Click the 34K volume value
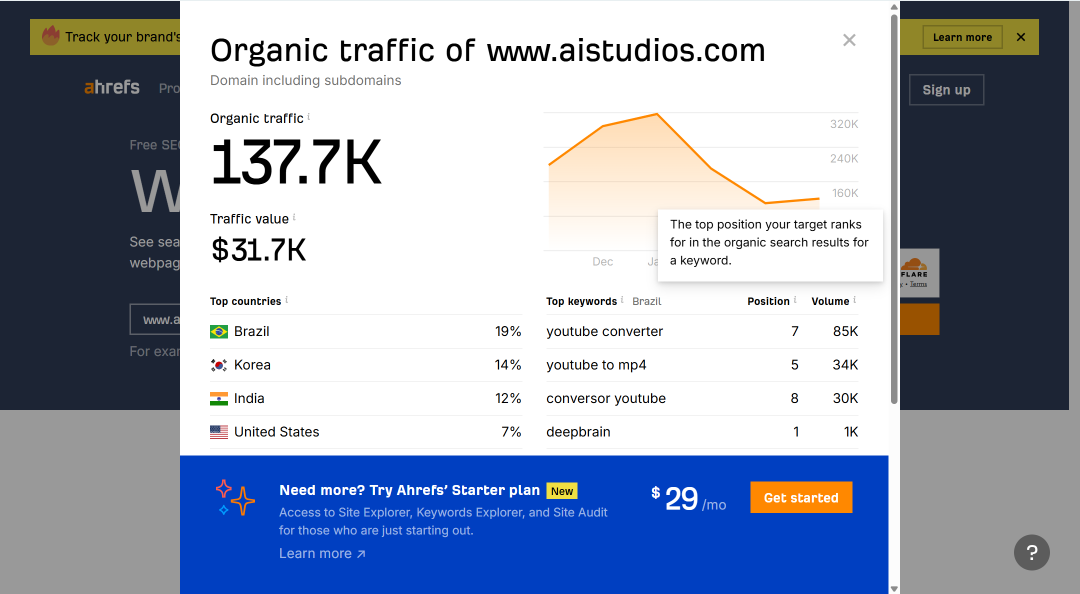1080x594 pixels. [x=845, y=365]
